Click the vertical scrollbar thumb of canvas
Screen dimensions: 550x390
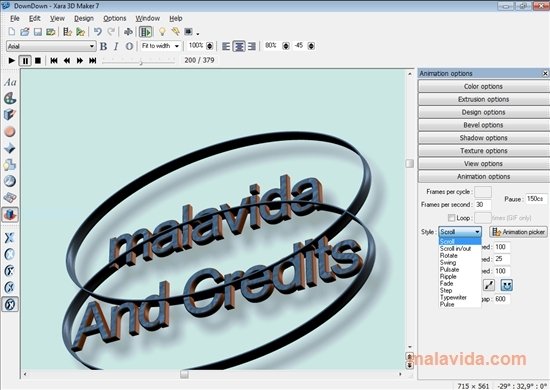pyautogui.click(x=410, y=163)
